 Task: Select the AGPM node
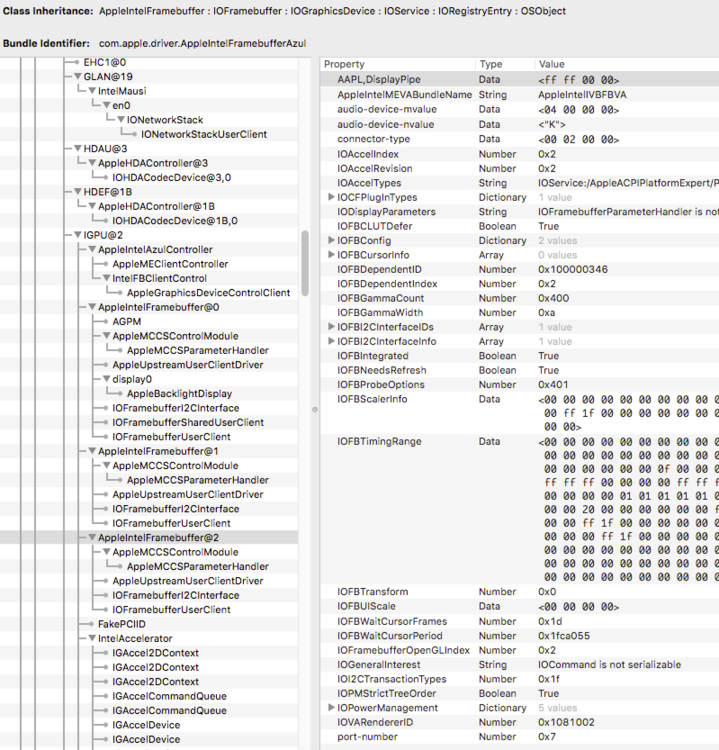coord(125,322)
